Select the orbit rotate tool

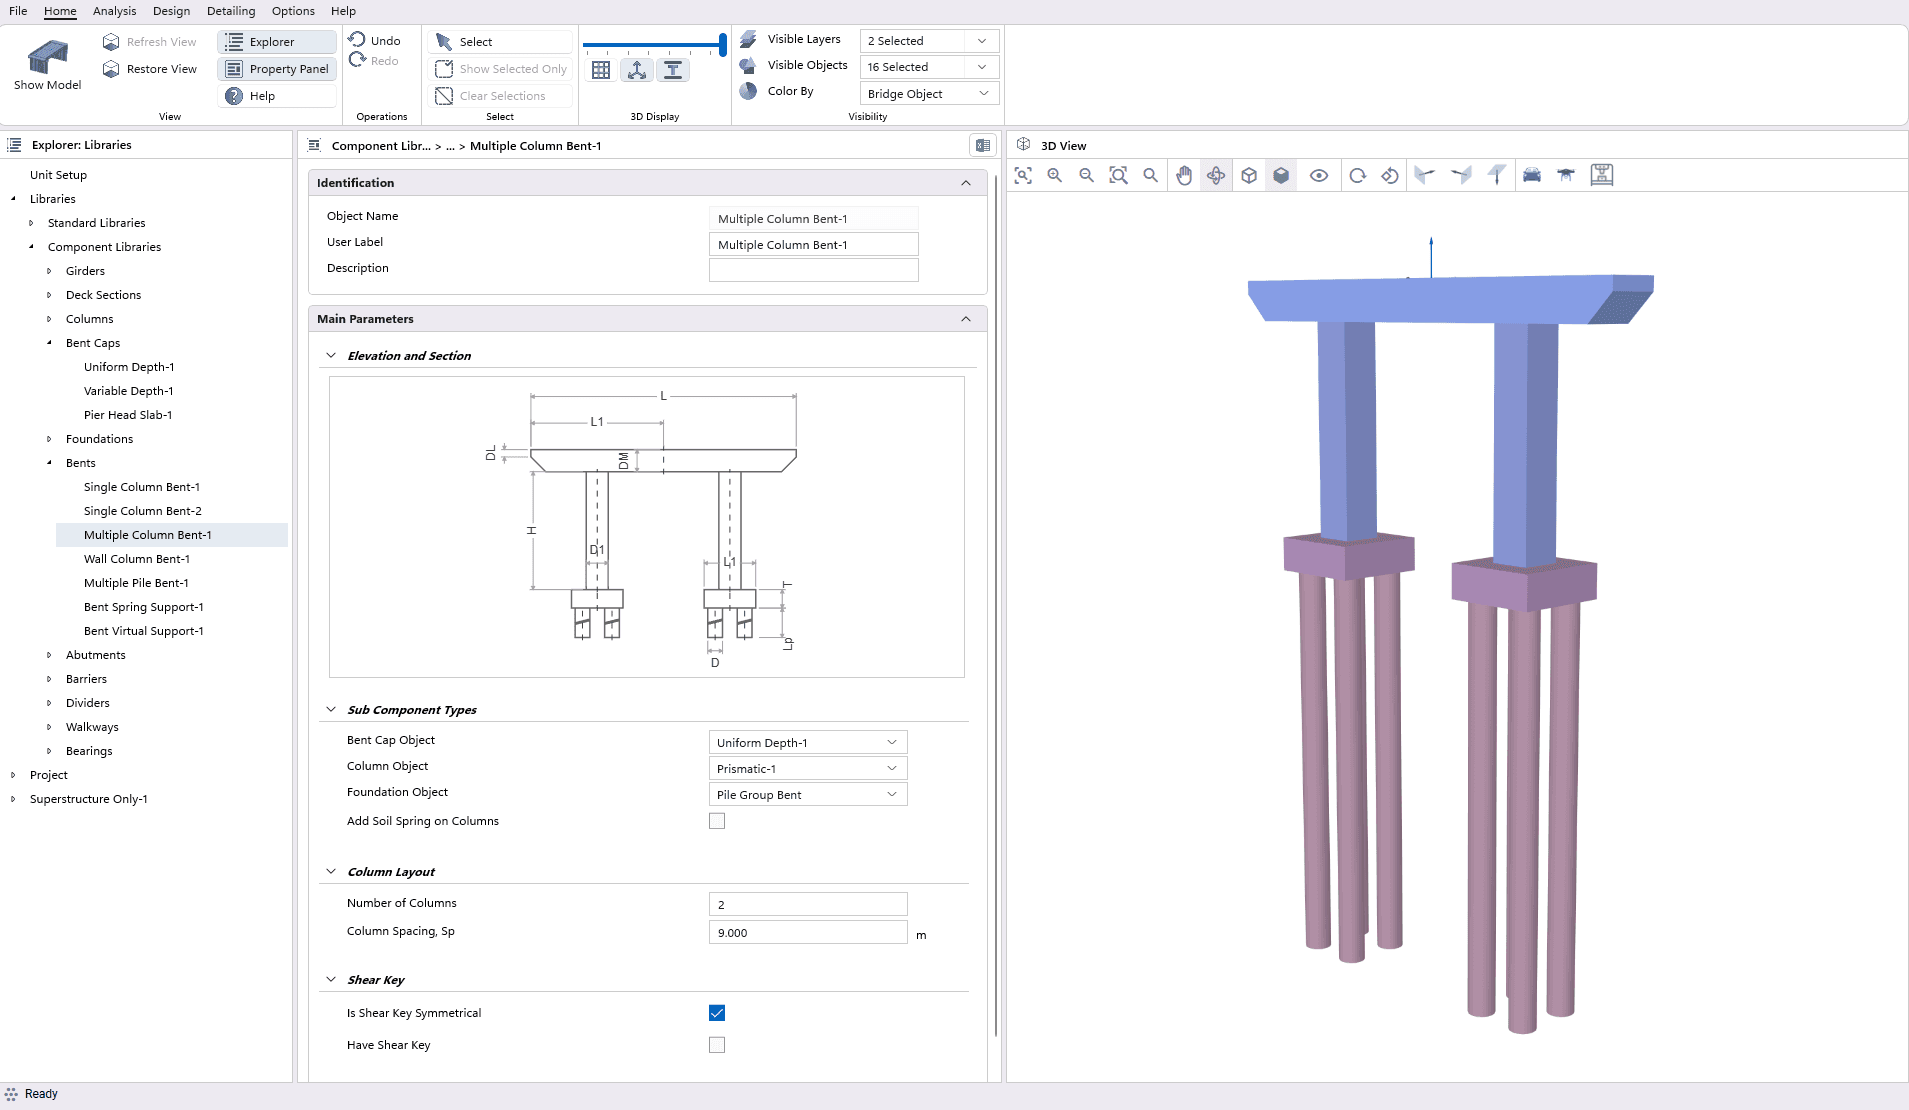click(x=1216, y=176)
